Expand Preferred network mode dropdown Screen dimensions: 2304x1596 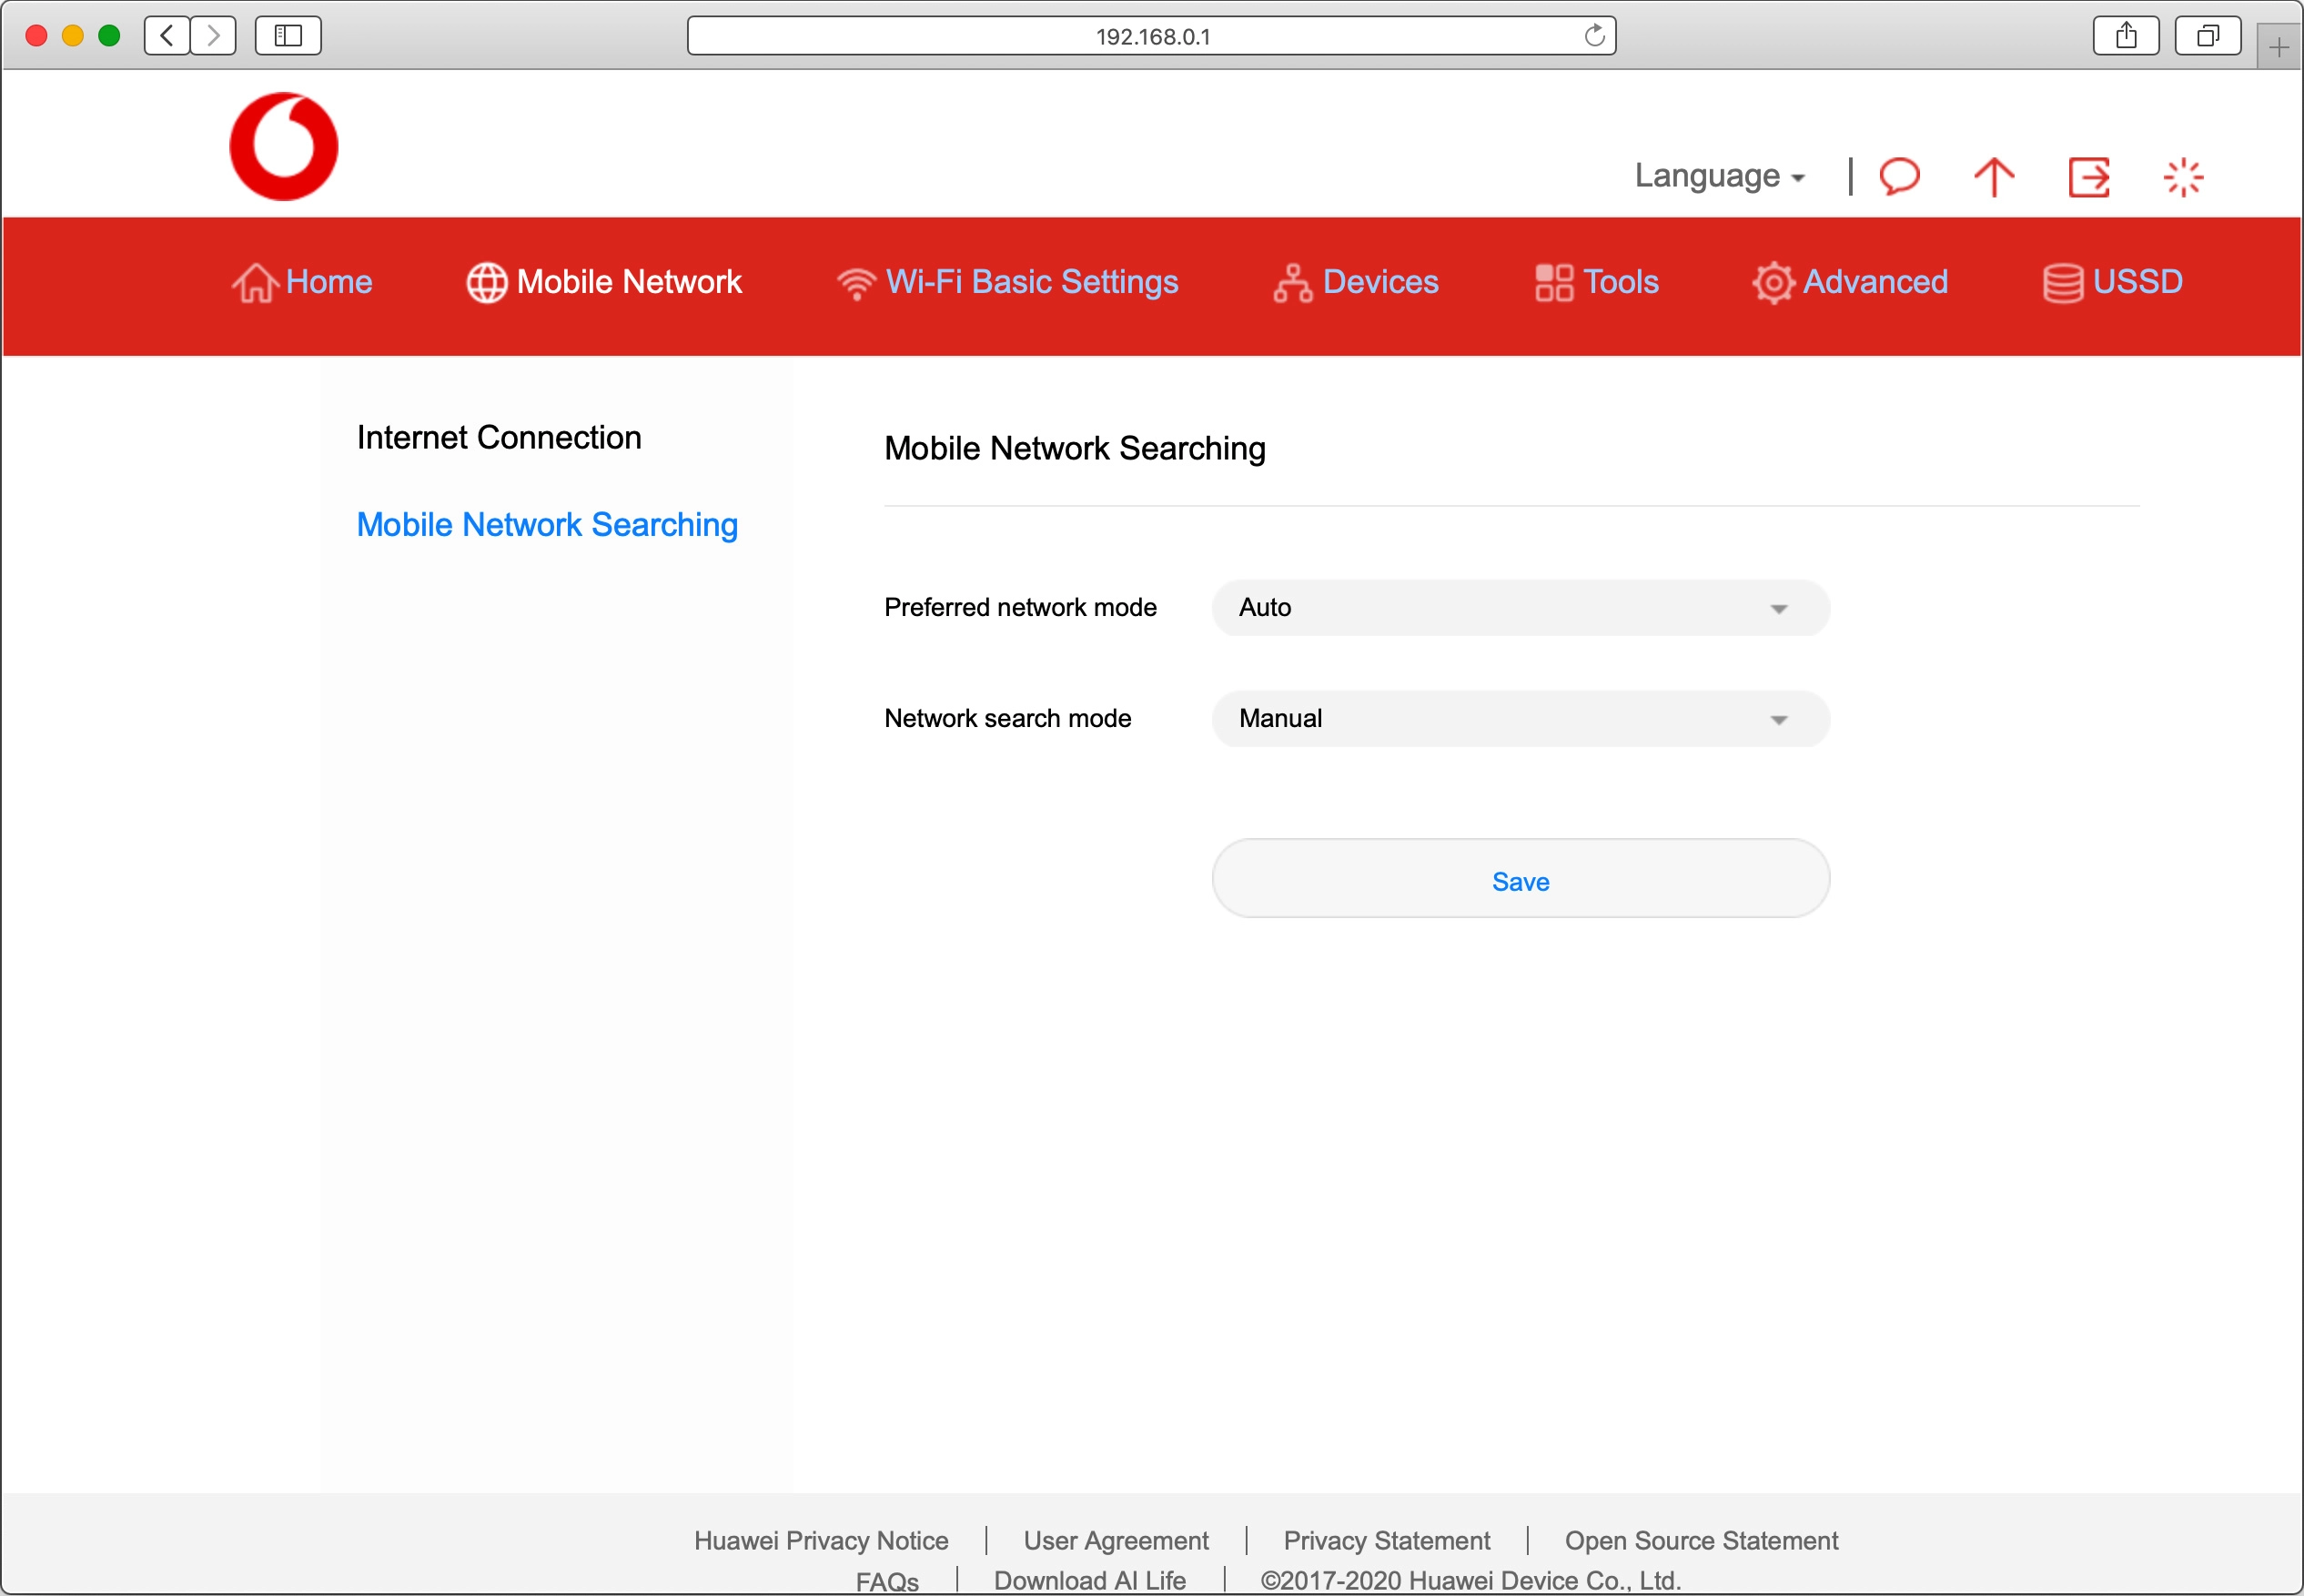pyautogui.click(x=1520, y=608)
